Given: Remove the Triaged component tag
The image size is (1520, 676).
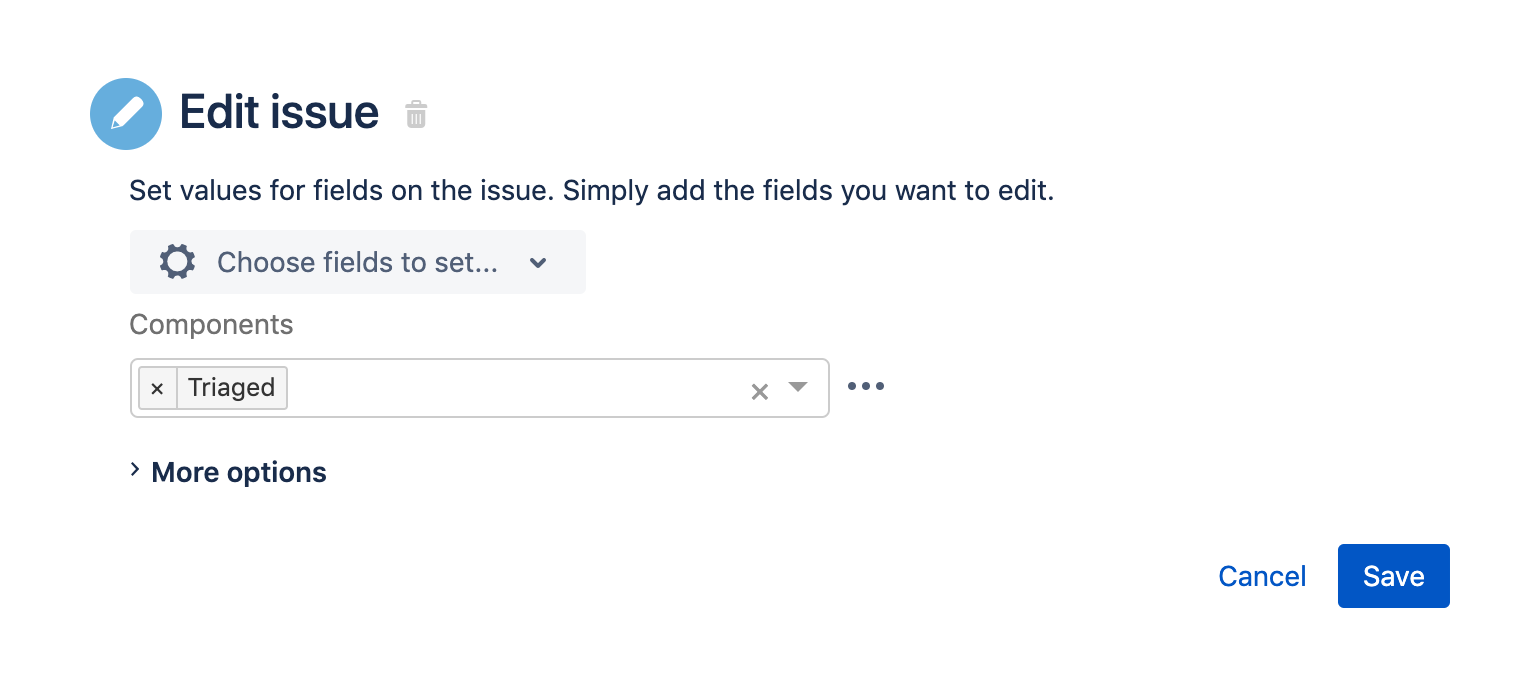Looking at the screenshot, I should click(157, 388).
